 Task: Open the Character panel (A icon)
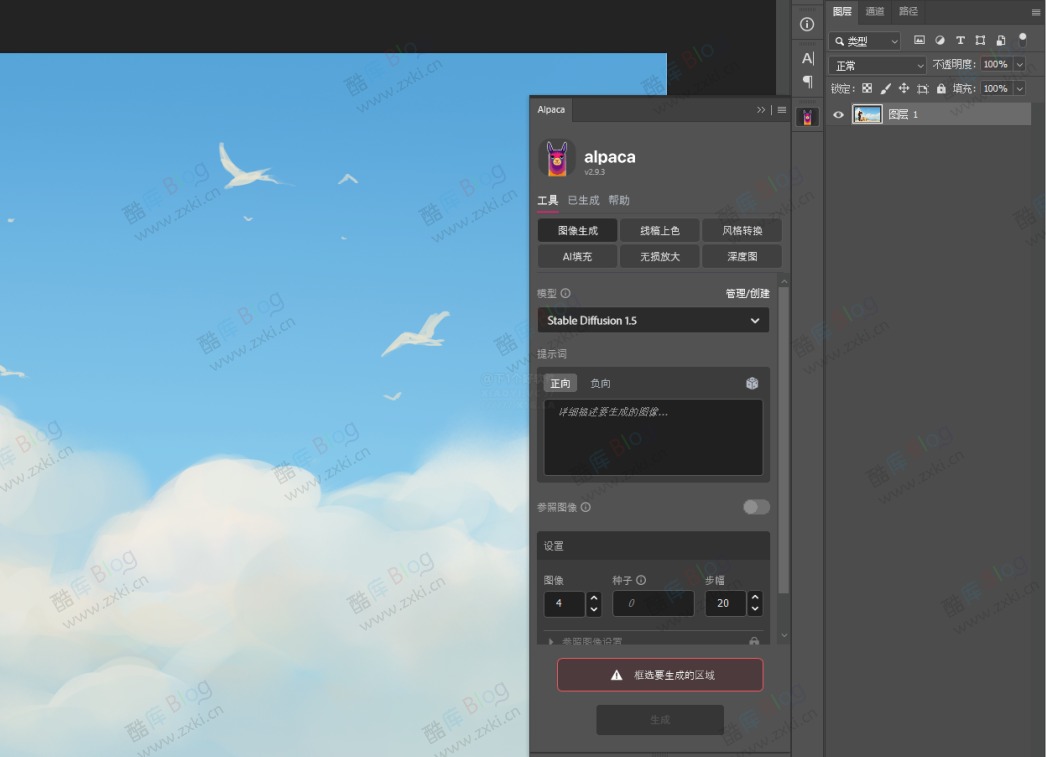(807, 58)
